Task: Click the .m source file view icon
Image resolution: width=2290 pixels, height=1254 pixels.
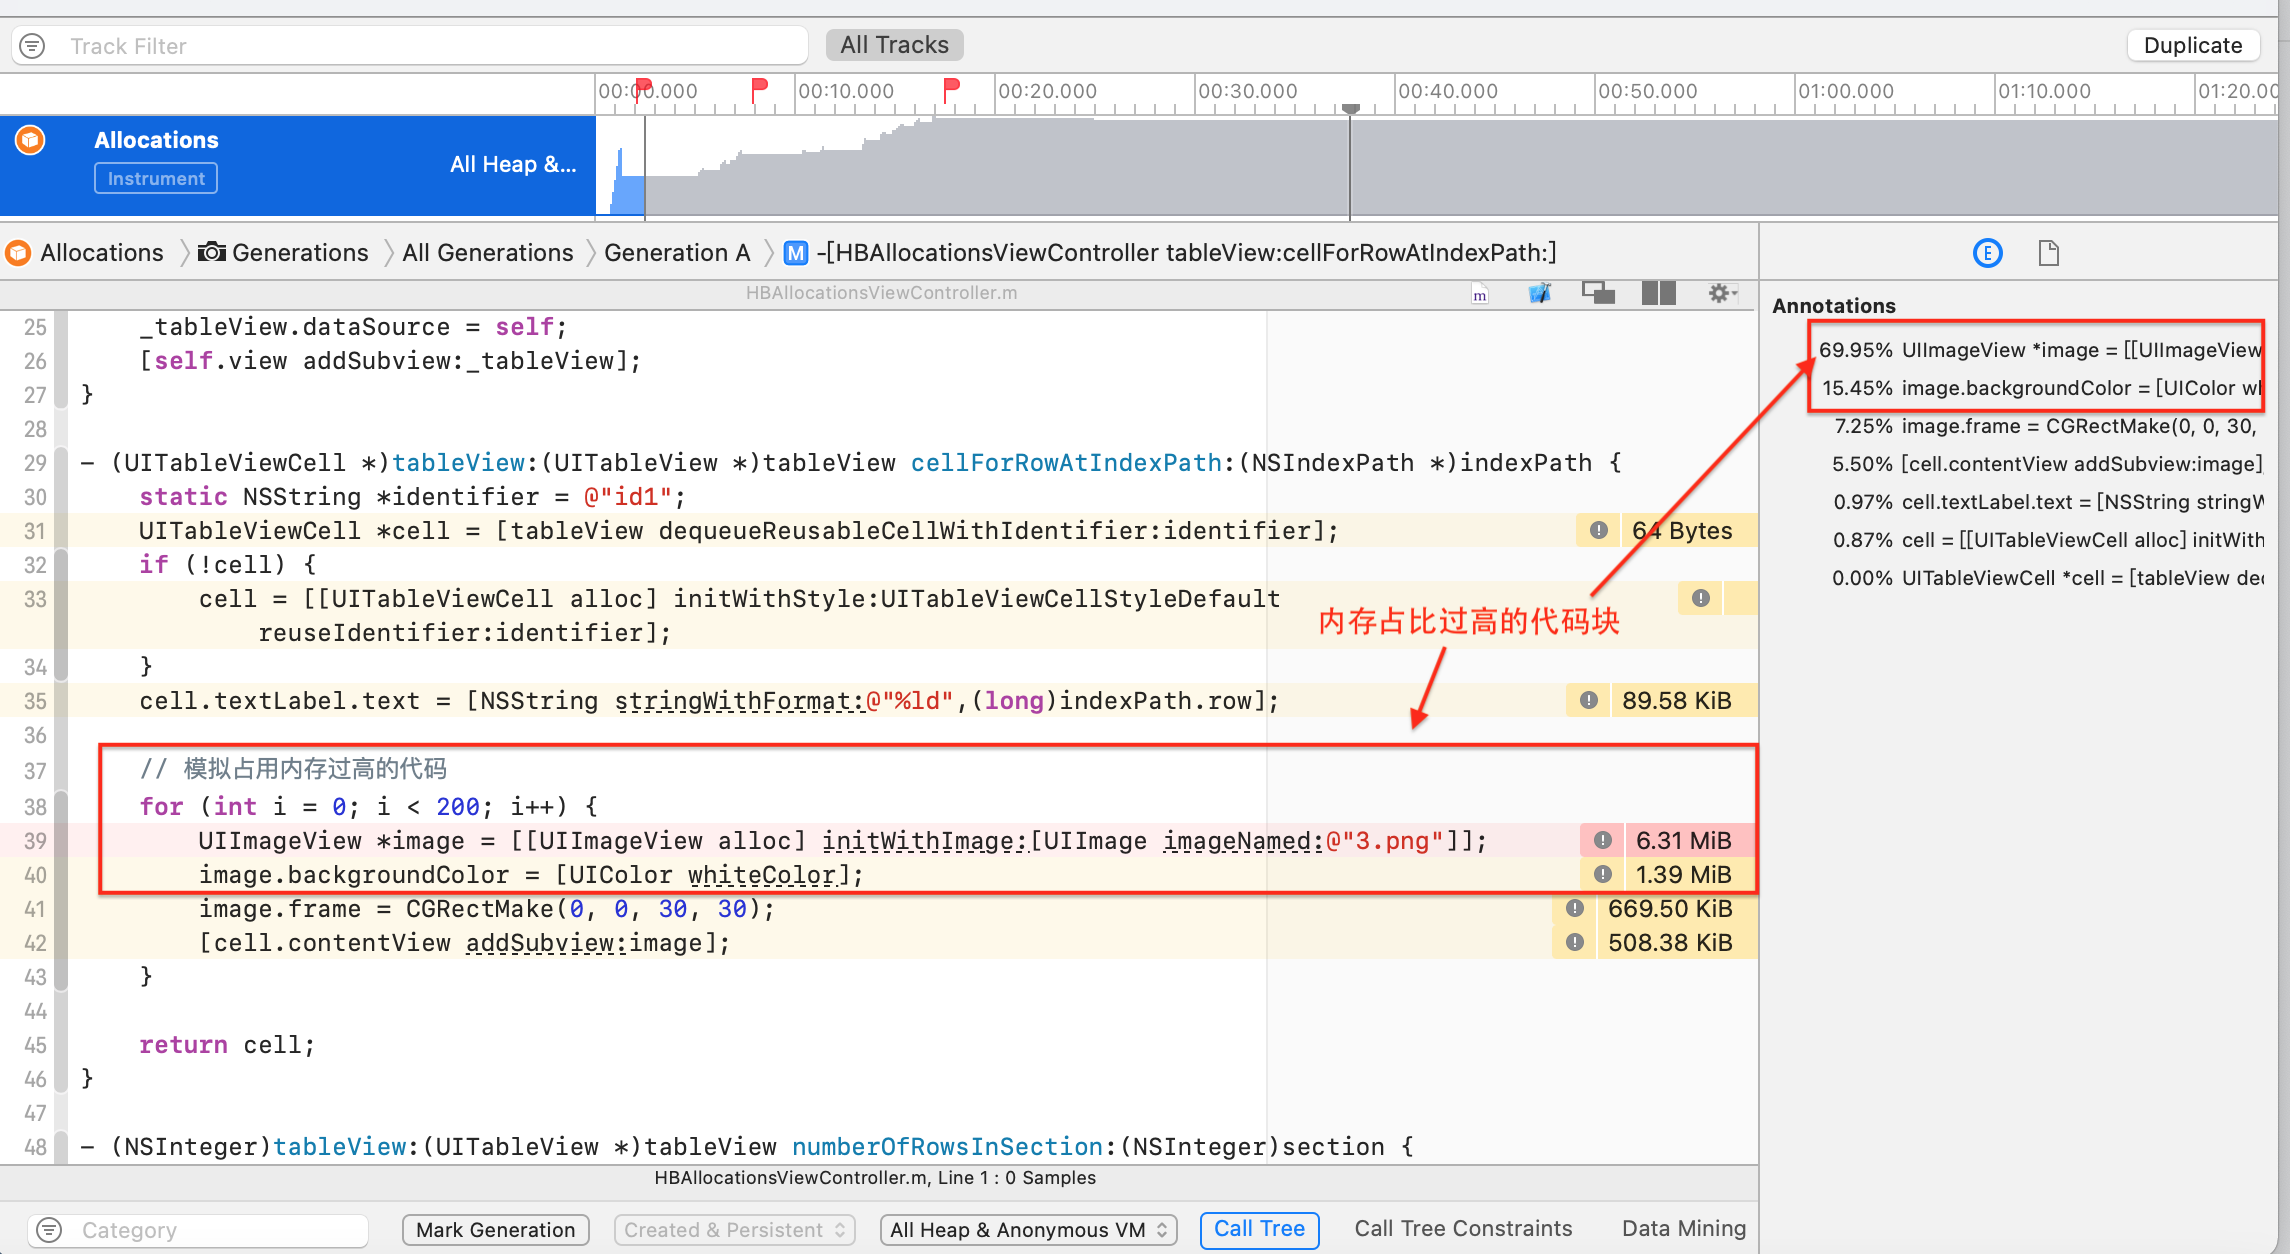Action: (1480, 293)
